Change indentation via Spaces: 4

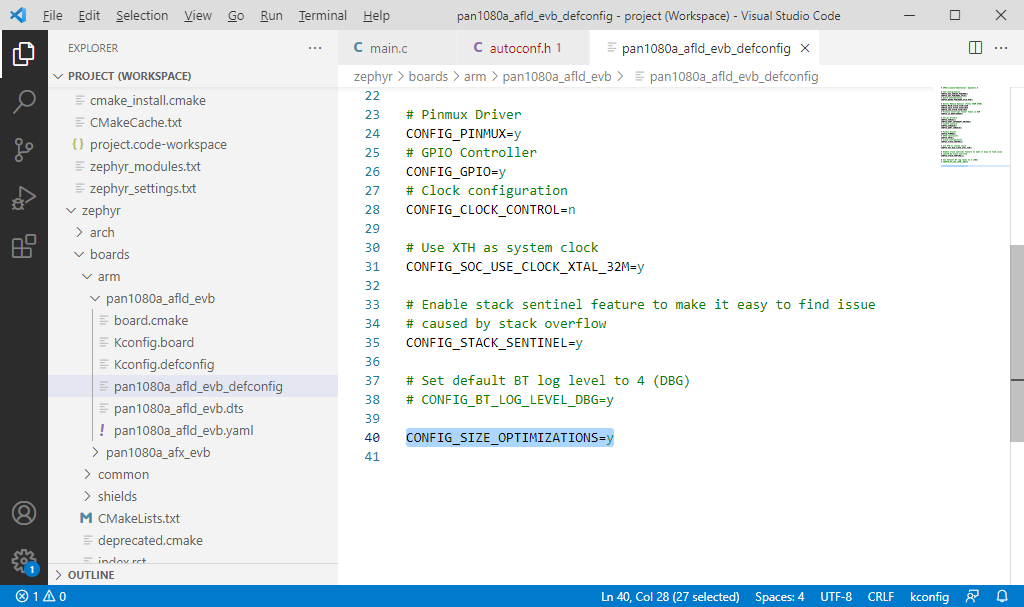[x=779, y=597]
